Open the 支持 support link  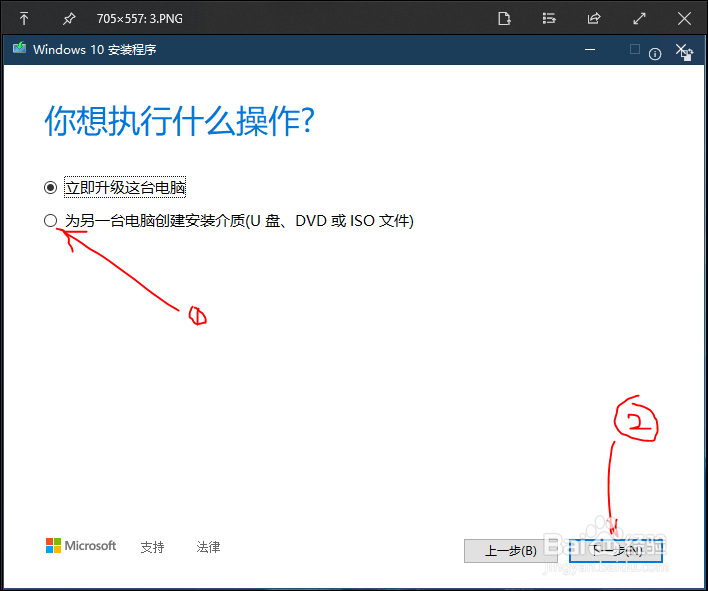coord(152,547)
